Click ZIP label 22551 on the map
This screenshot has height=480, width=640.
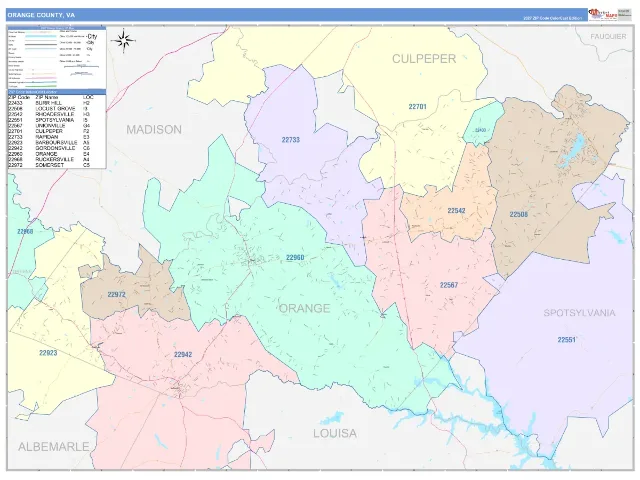click(567, 340)
